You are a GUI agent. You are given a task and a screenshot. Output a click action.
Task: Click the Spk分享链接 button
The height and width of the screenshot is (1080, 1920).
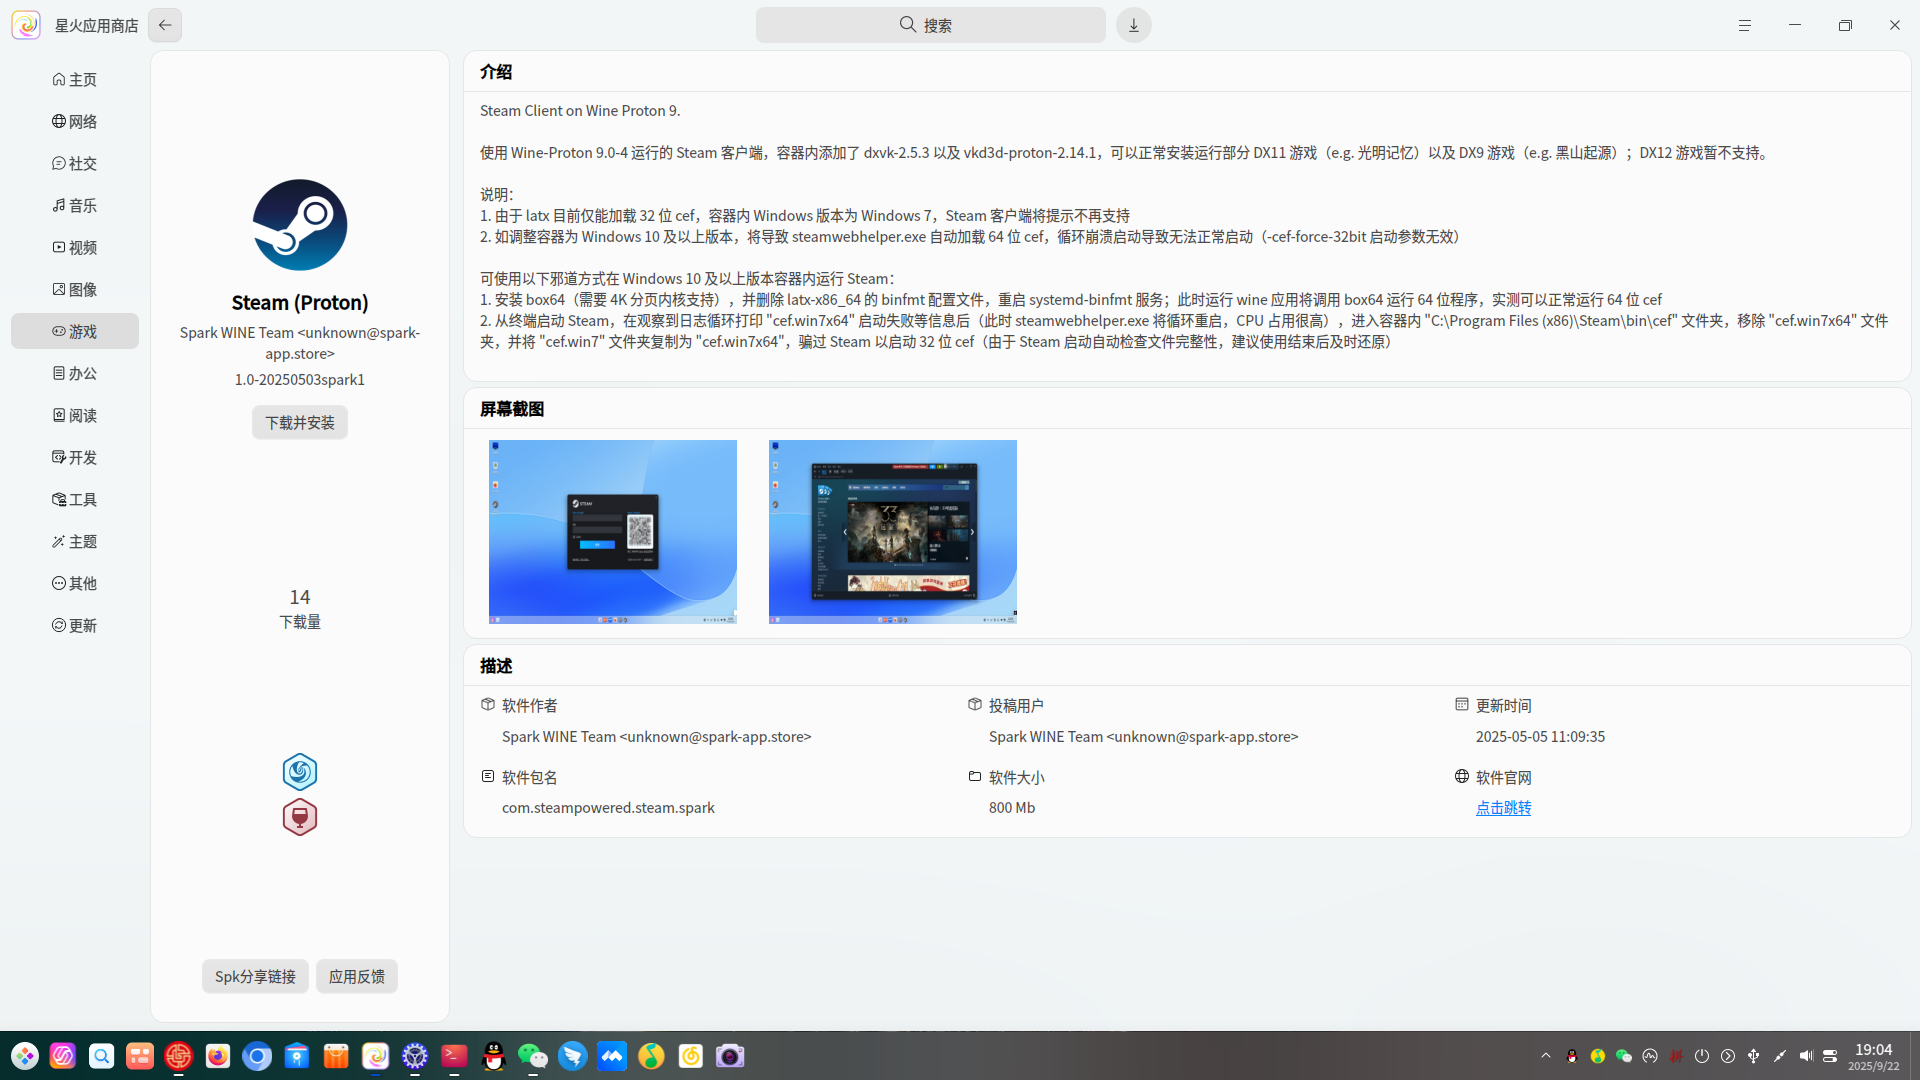tap(255, 977)
